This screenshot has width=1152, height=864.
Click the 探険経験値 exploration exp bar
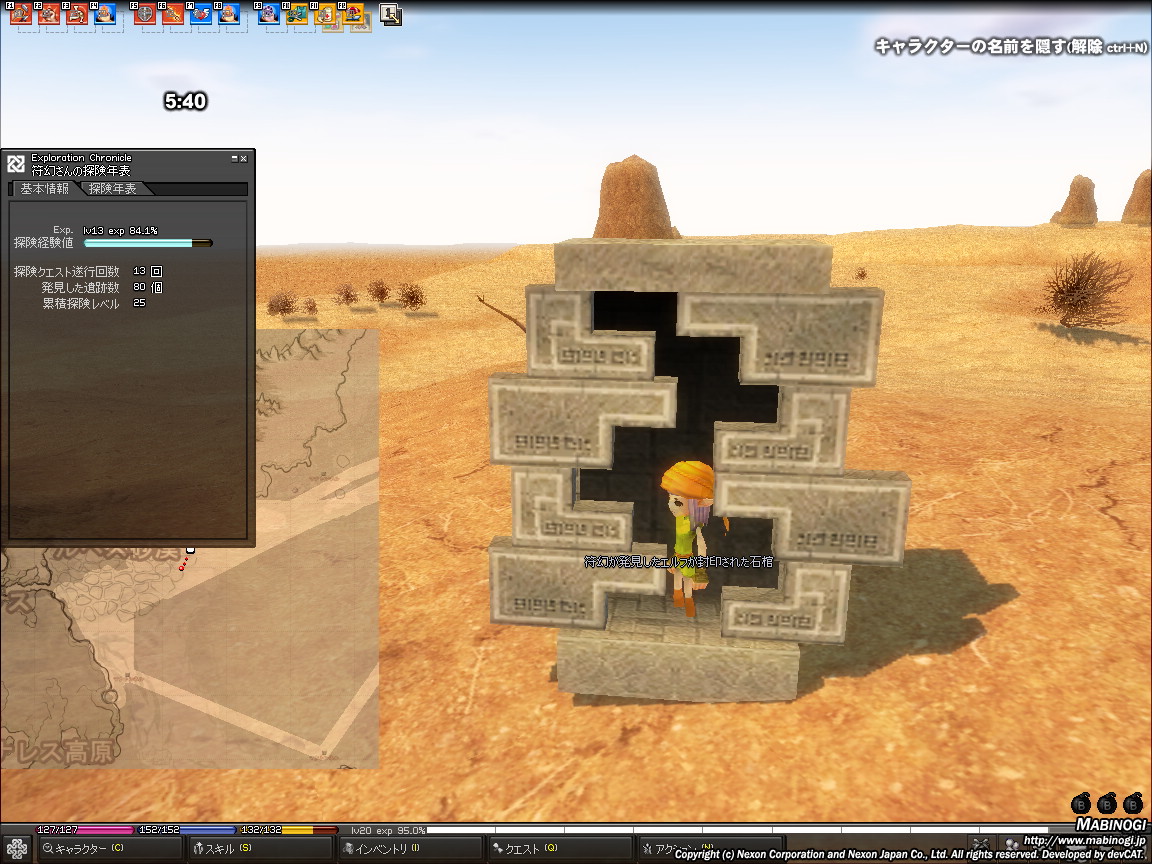click(148, 242)
